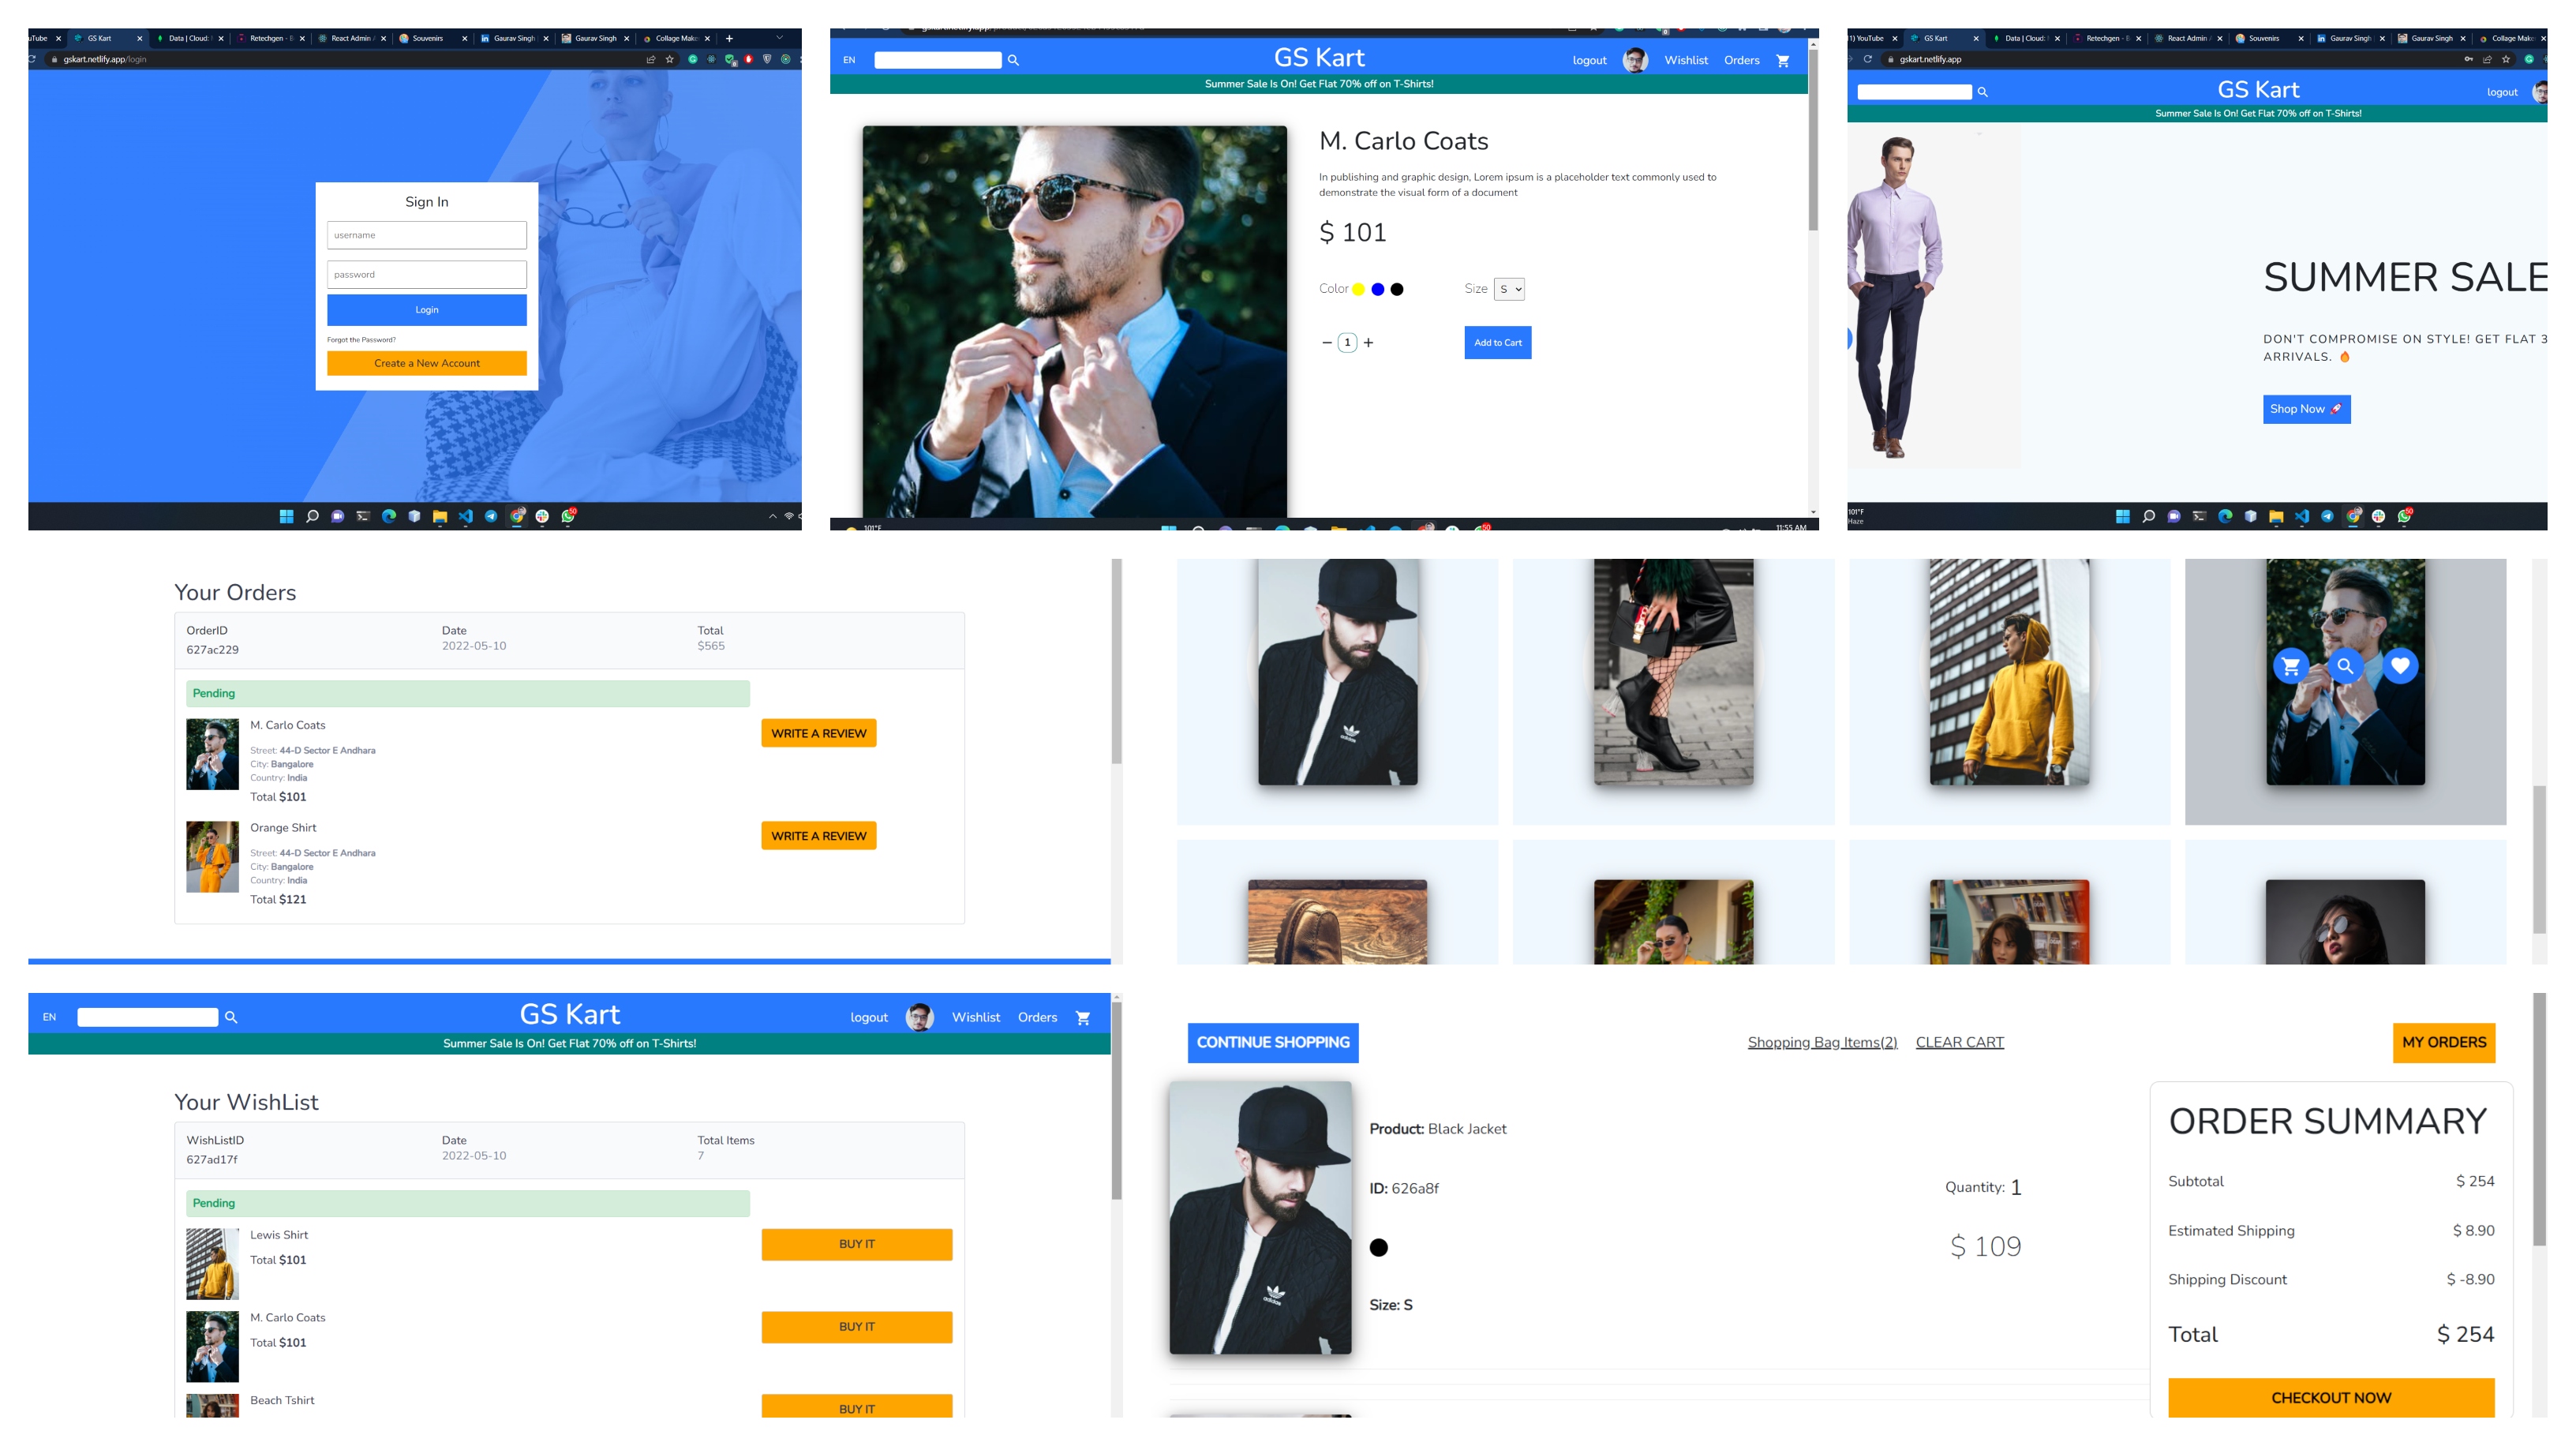Click the search magnifier icon in the Summer Sale homepage header

1982,92
